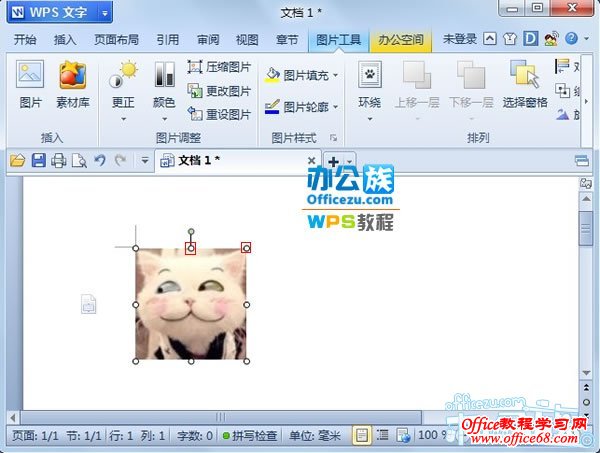Open the 审阅 tab
The image size is (600, 453).
(x=208, y=39)
